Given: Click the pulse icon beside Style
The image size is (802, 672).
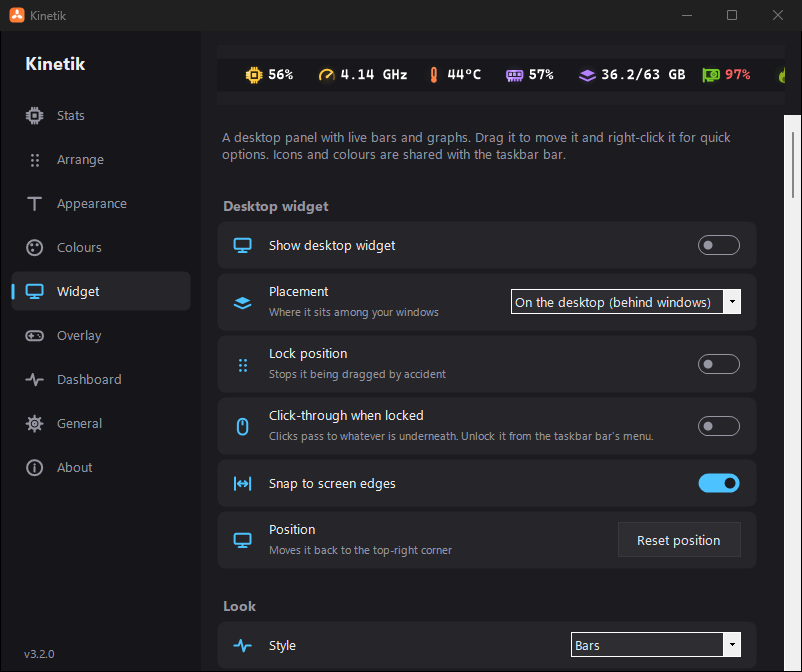Looking at the screenshot, I should pyautogui.click(x=242, y=645).
